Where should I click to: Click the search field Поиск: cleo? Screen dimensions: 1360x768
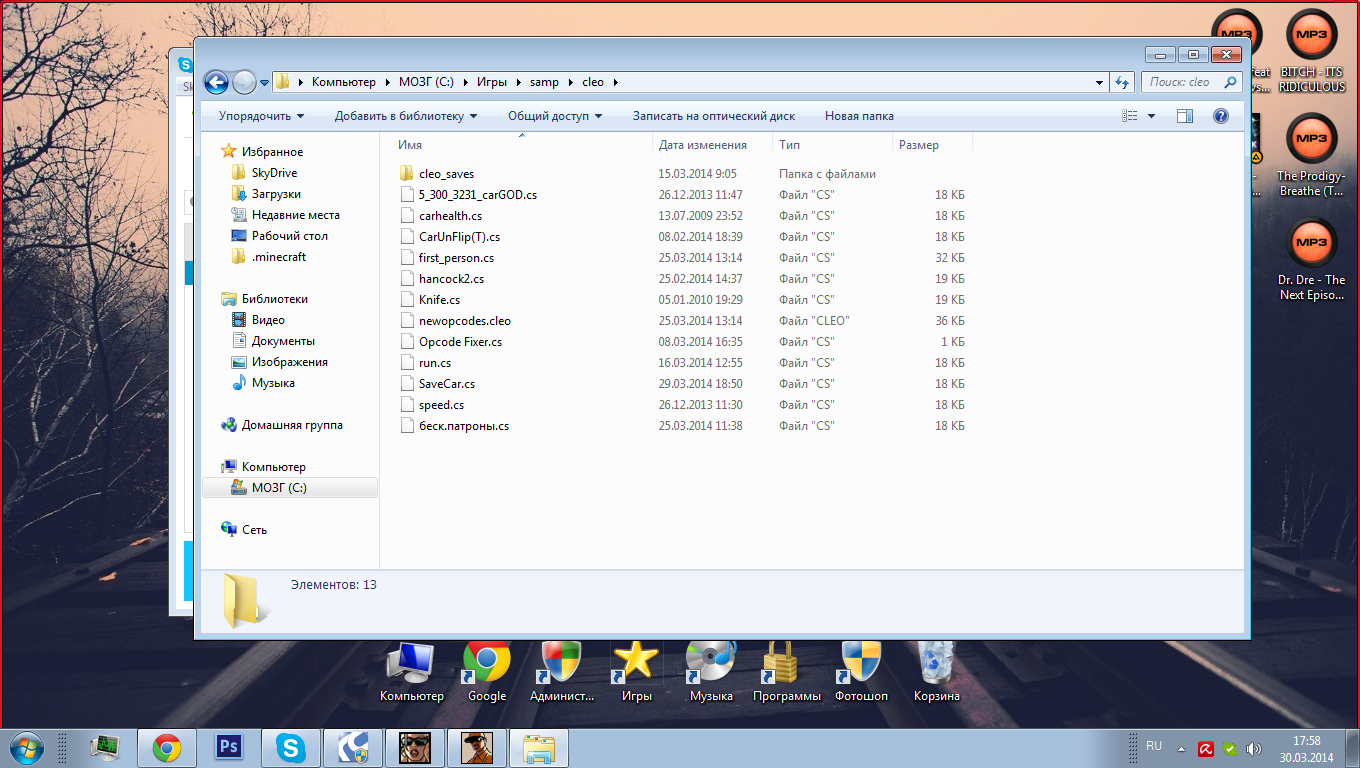click(1185, 82)
